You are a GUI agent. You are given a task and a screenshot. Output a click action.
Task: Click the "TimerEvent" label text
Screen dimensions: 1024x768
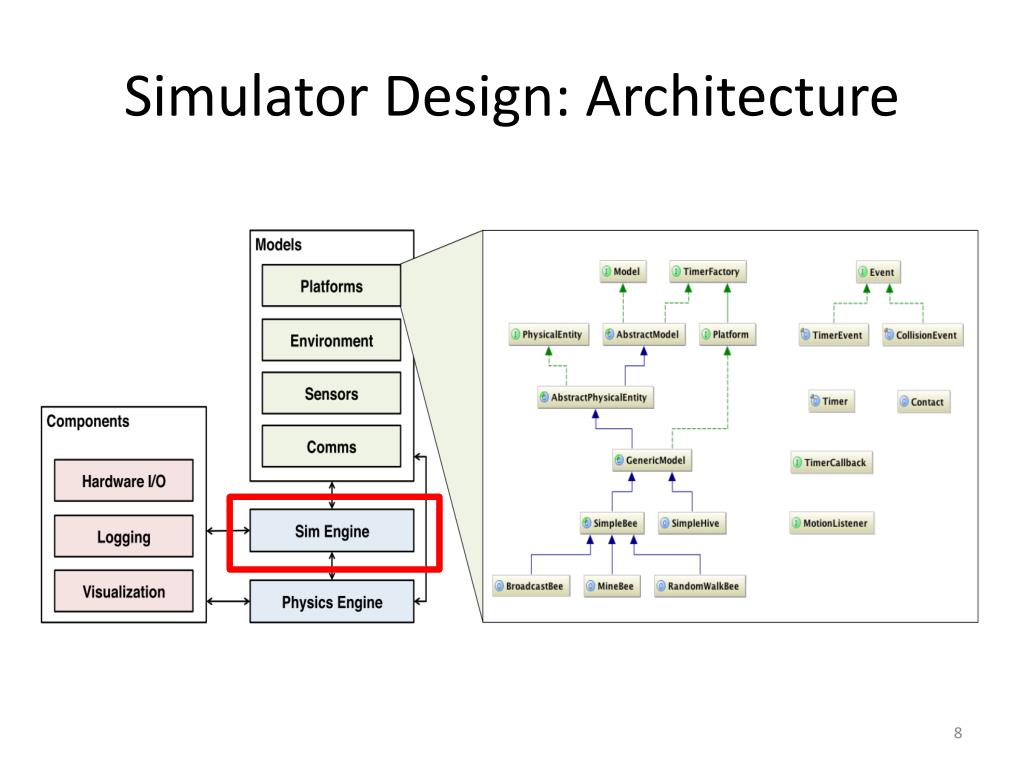pos(837,335)
